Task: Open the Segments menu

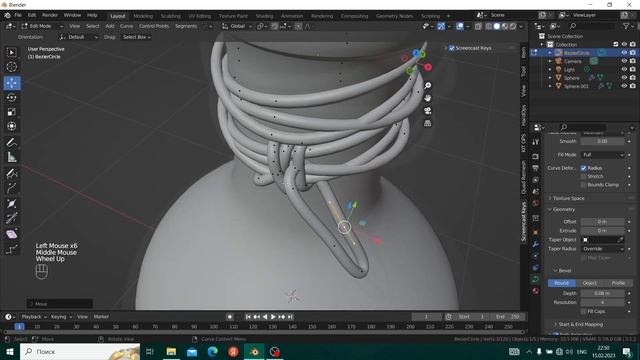Action: click(186, 26)
